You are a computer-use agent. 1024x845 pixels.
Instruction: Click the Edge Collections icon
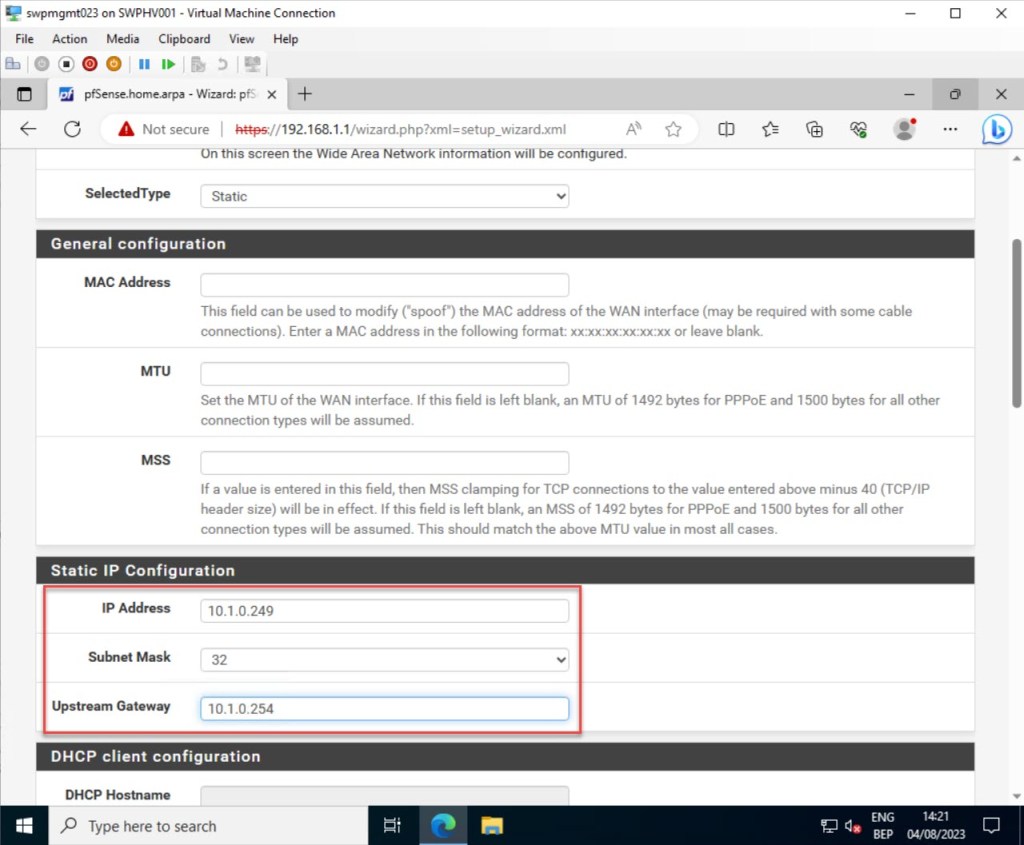tap(815, 129)
